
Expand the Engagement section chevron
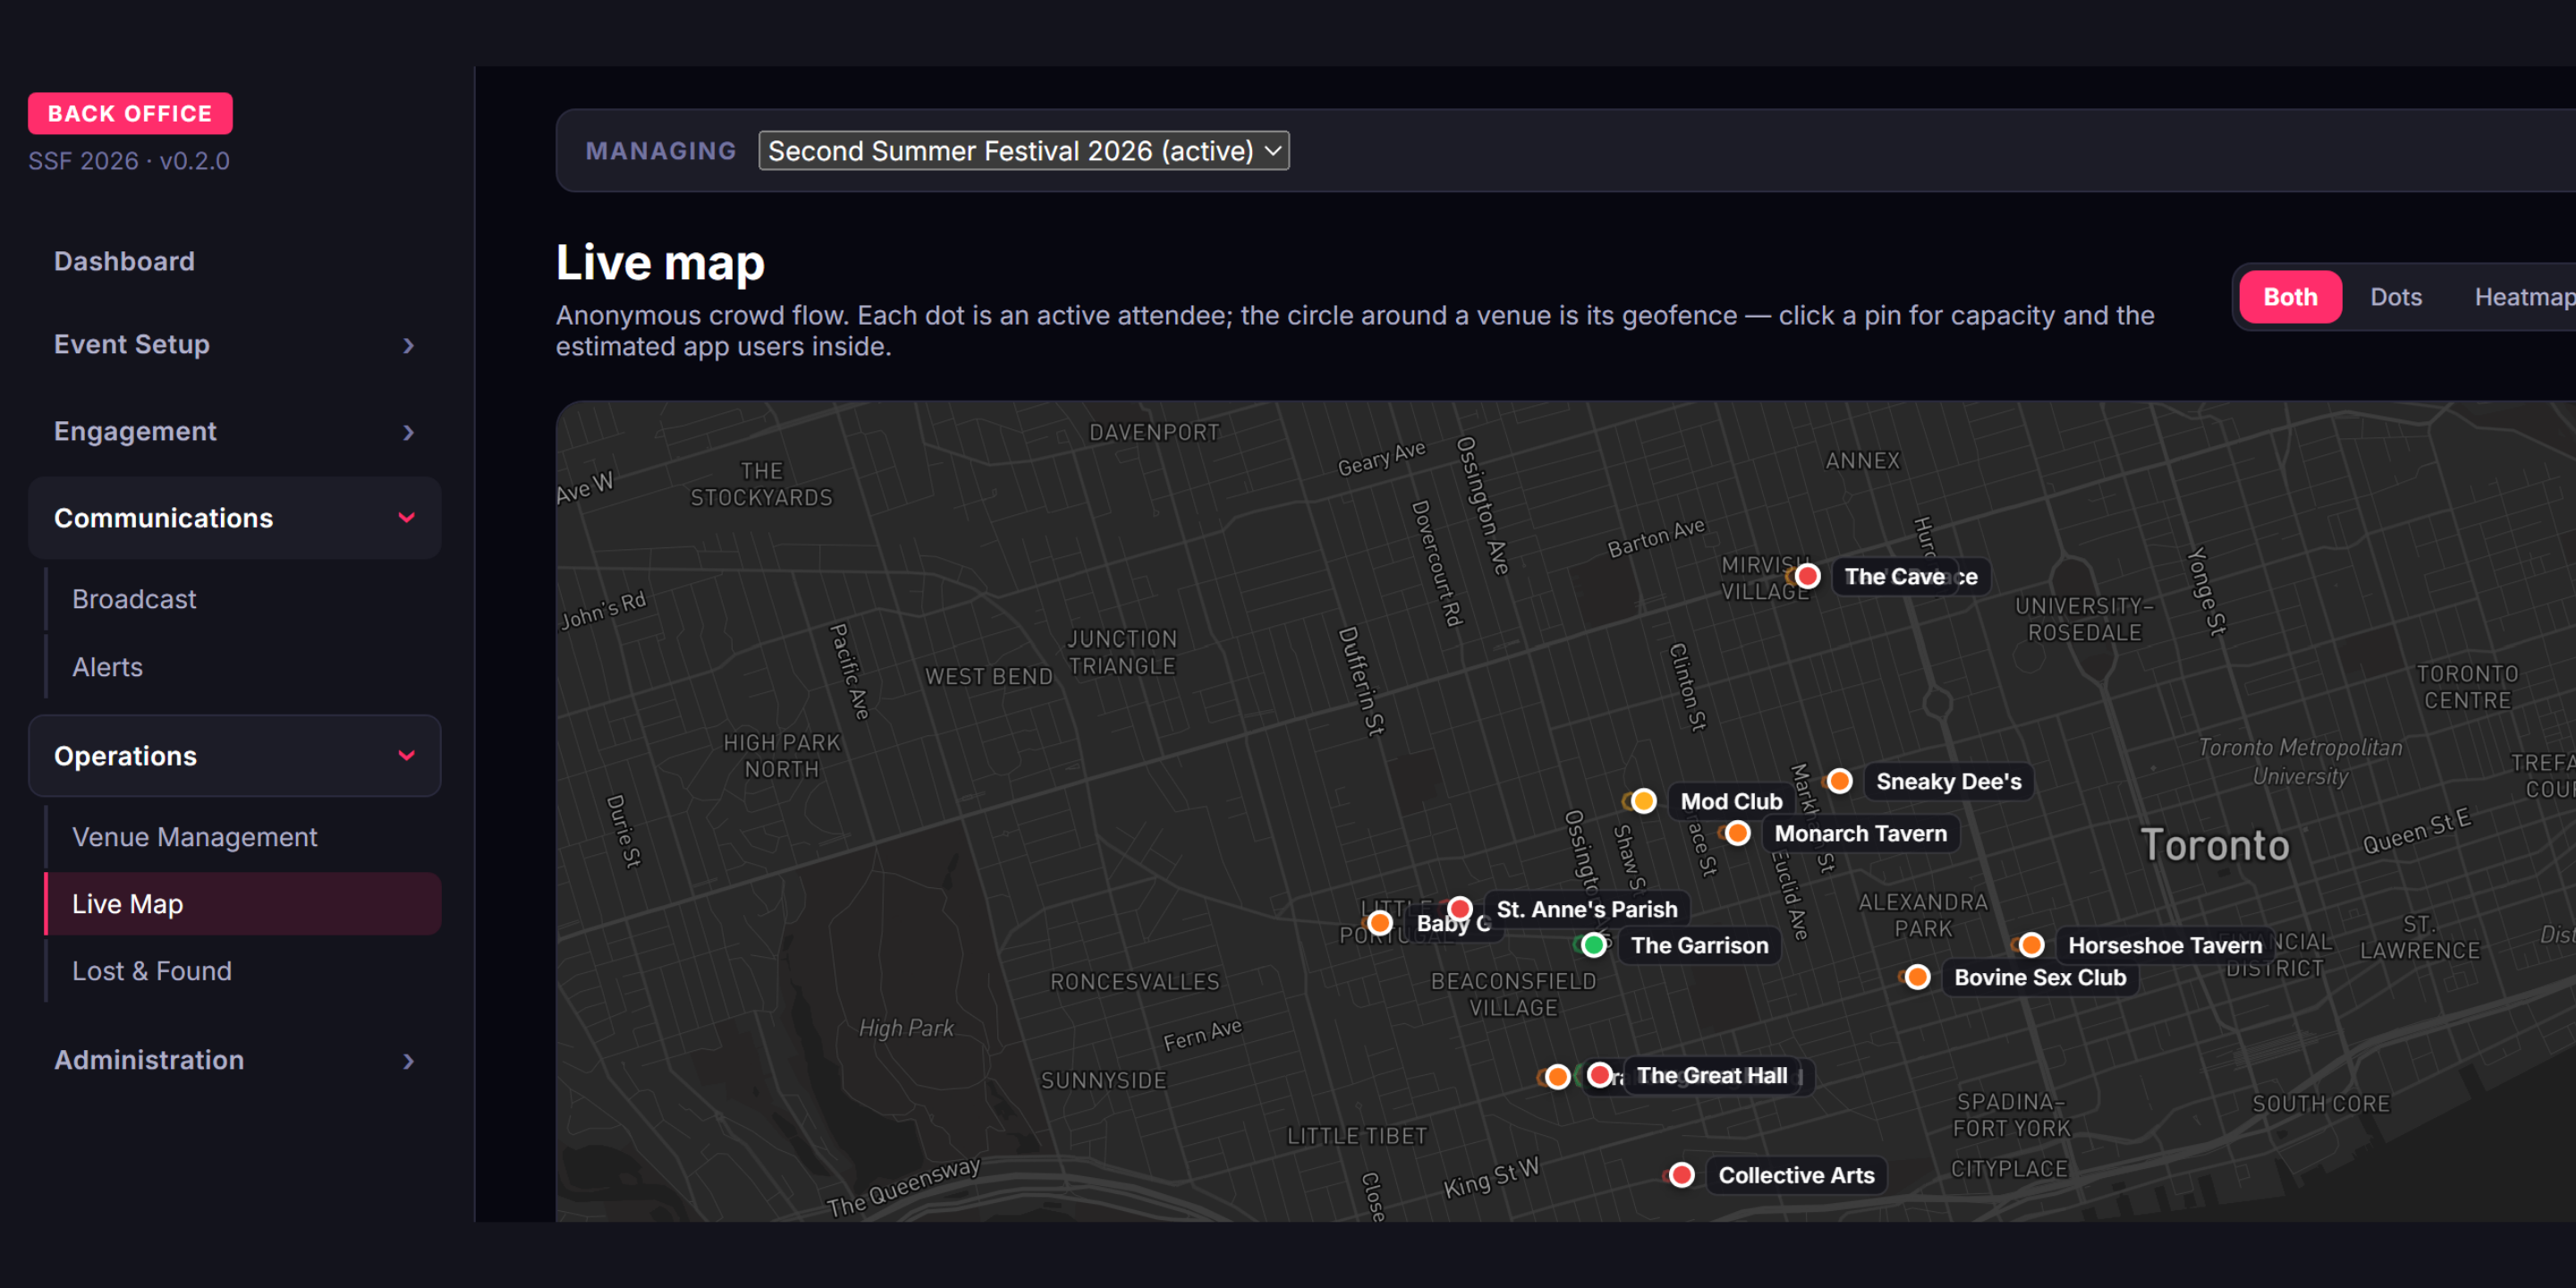click(408, 432)
